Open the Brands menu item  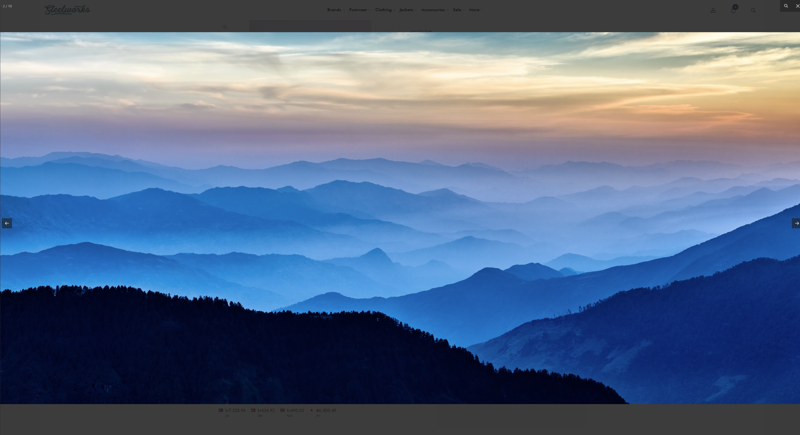point(334,10)
